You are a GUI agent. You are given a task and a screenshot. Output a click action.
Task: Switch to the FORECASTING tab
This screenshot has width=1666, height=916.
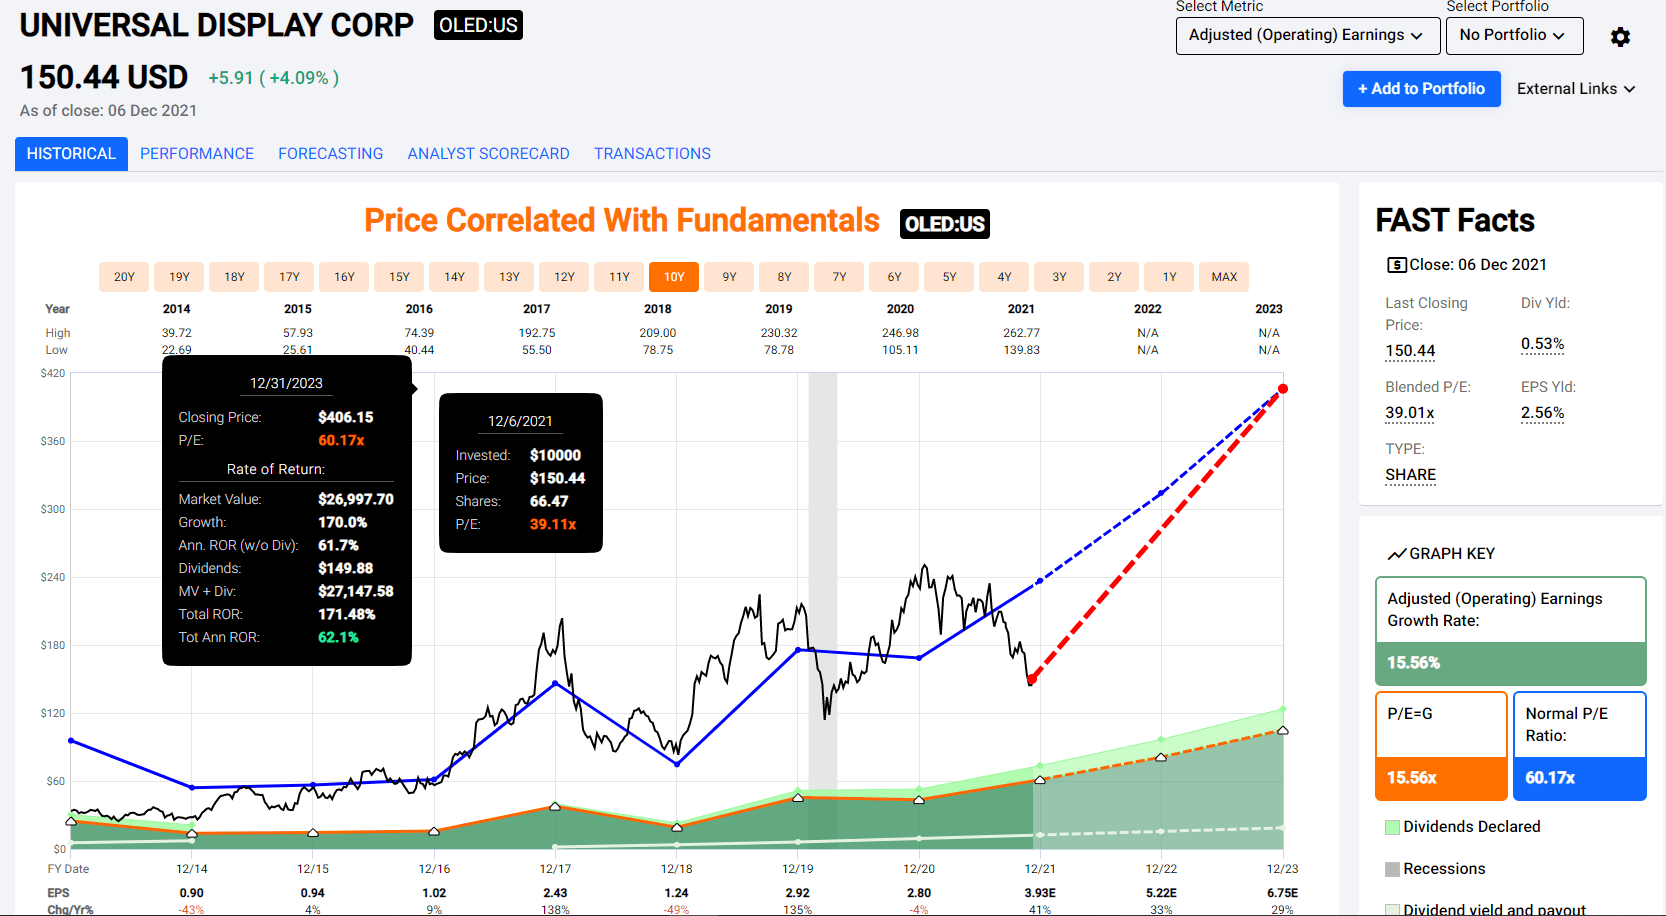(330, 153)
